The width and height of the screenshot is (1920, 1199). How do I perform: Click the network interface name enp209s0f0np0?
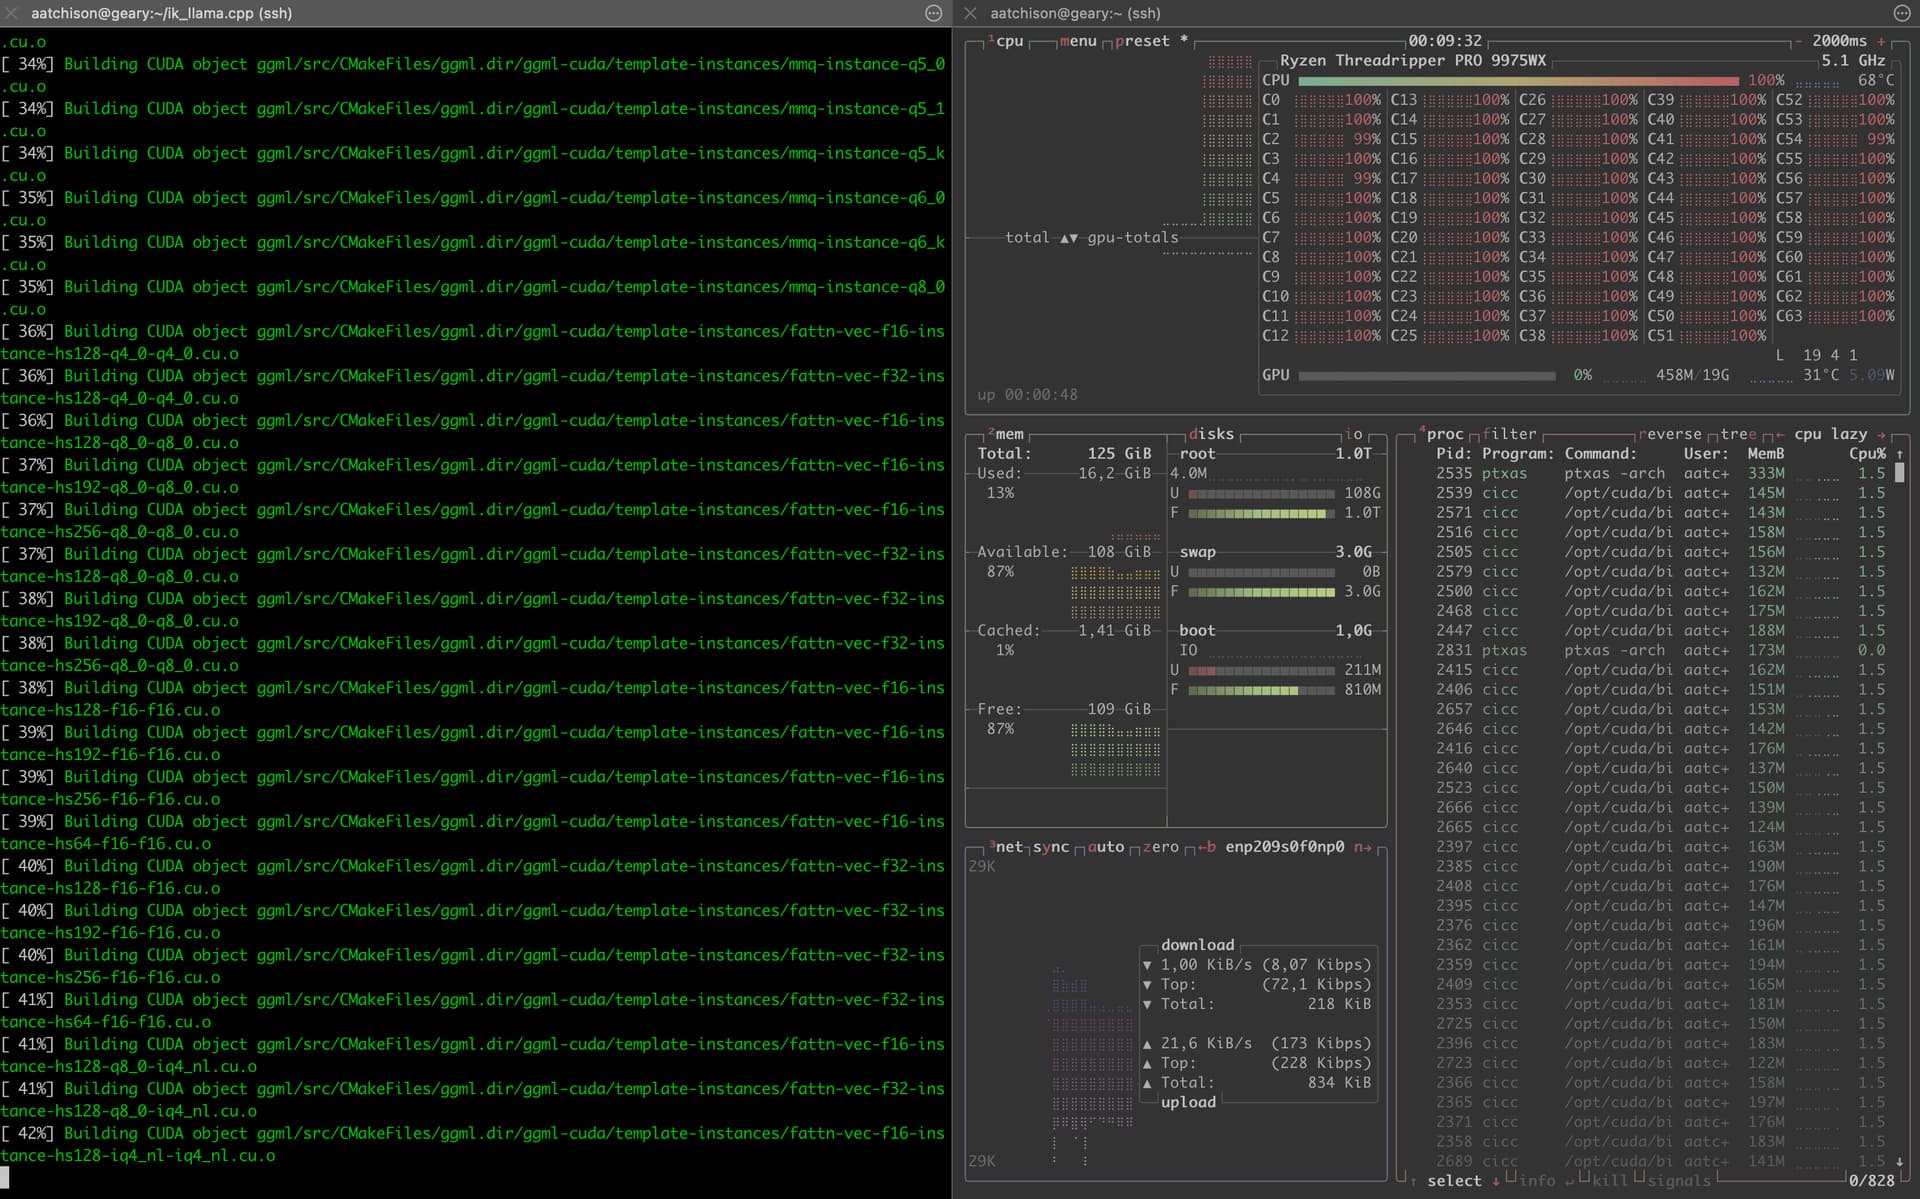tap(1285, 847)
